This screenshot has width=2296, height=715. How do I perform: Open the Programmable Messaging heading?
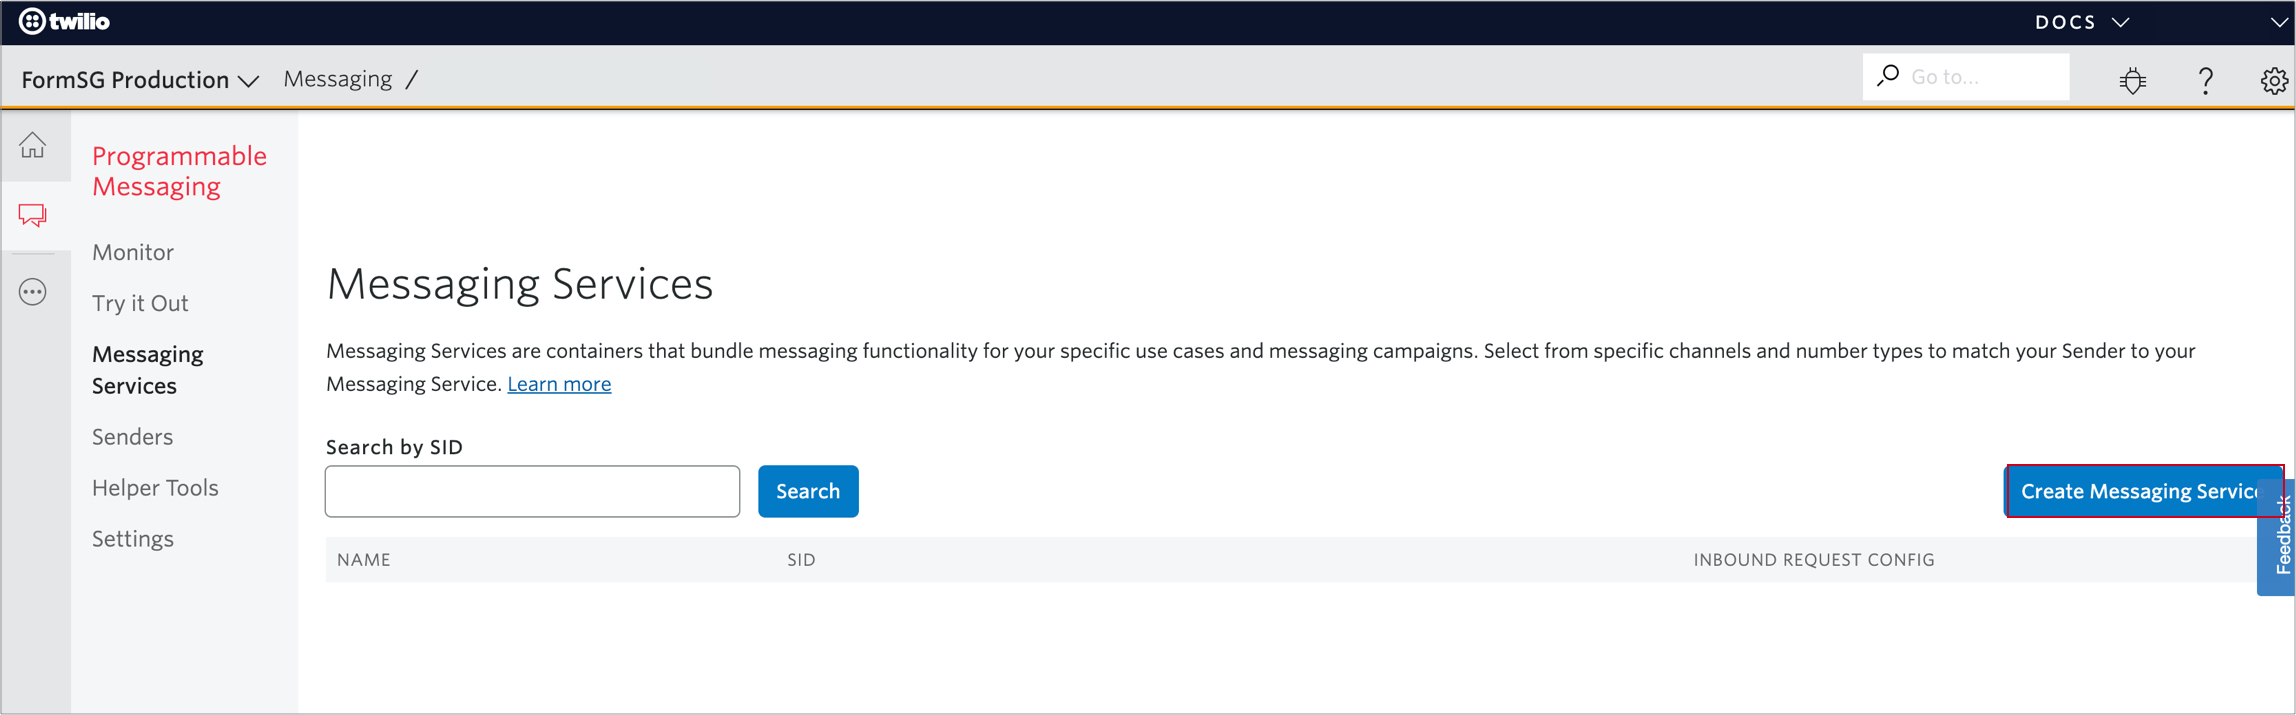179,171
